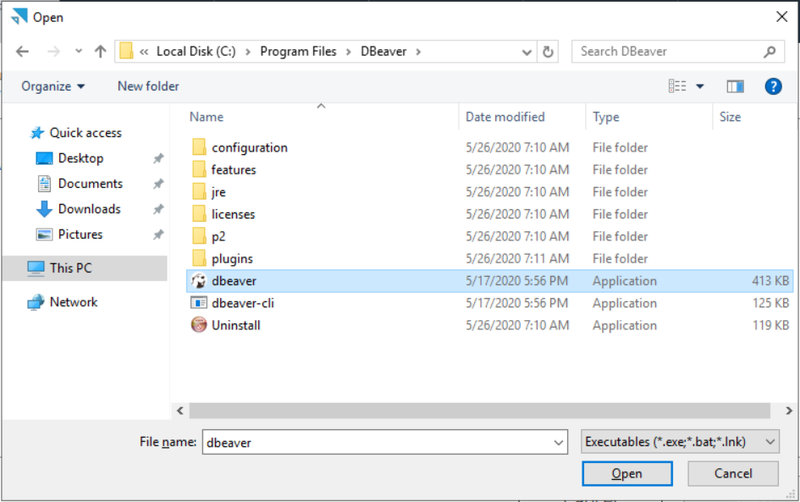Create a New folder

click(148, 86)
